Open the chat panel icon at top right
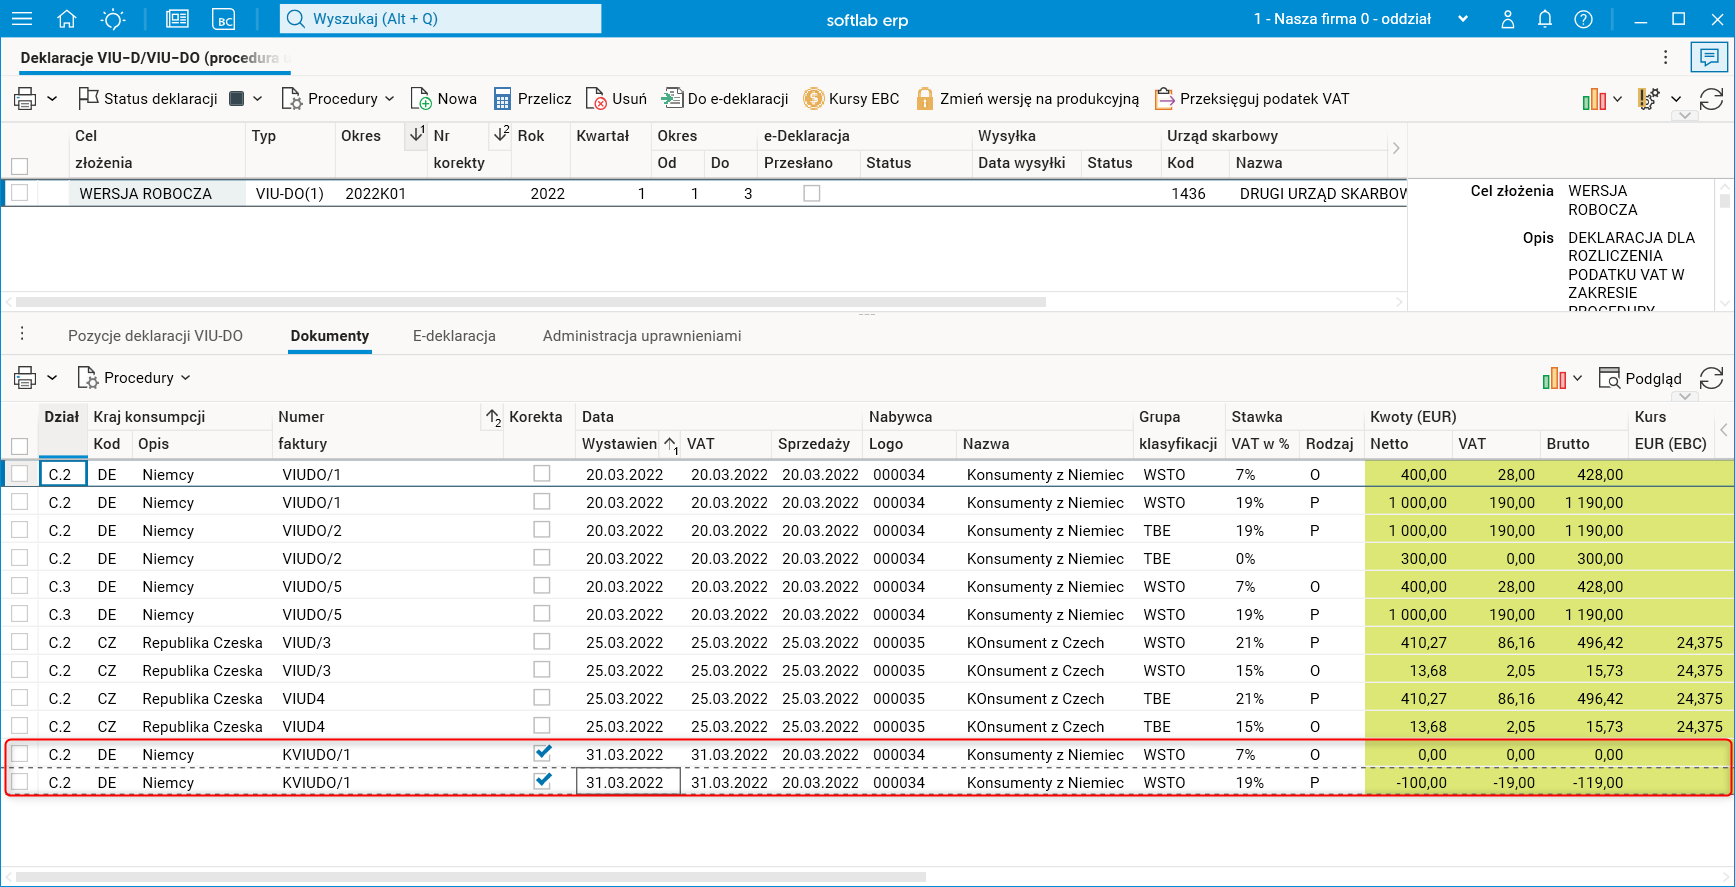The width and height of the screenshot is (1735, 887). coord(1709,58)
